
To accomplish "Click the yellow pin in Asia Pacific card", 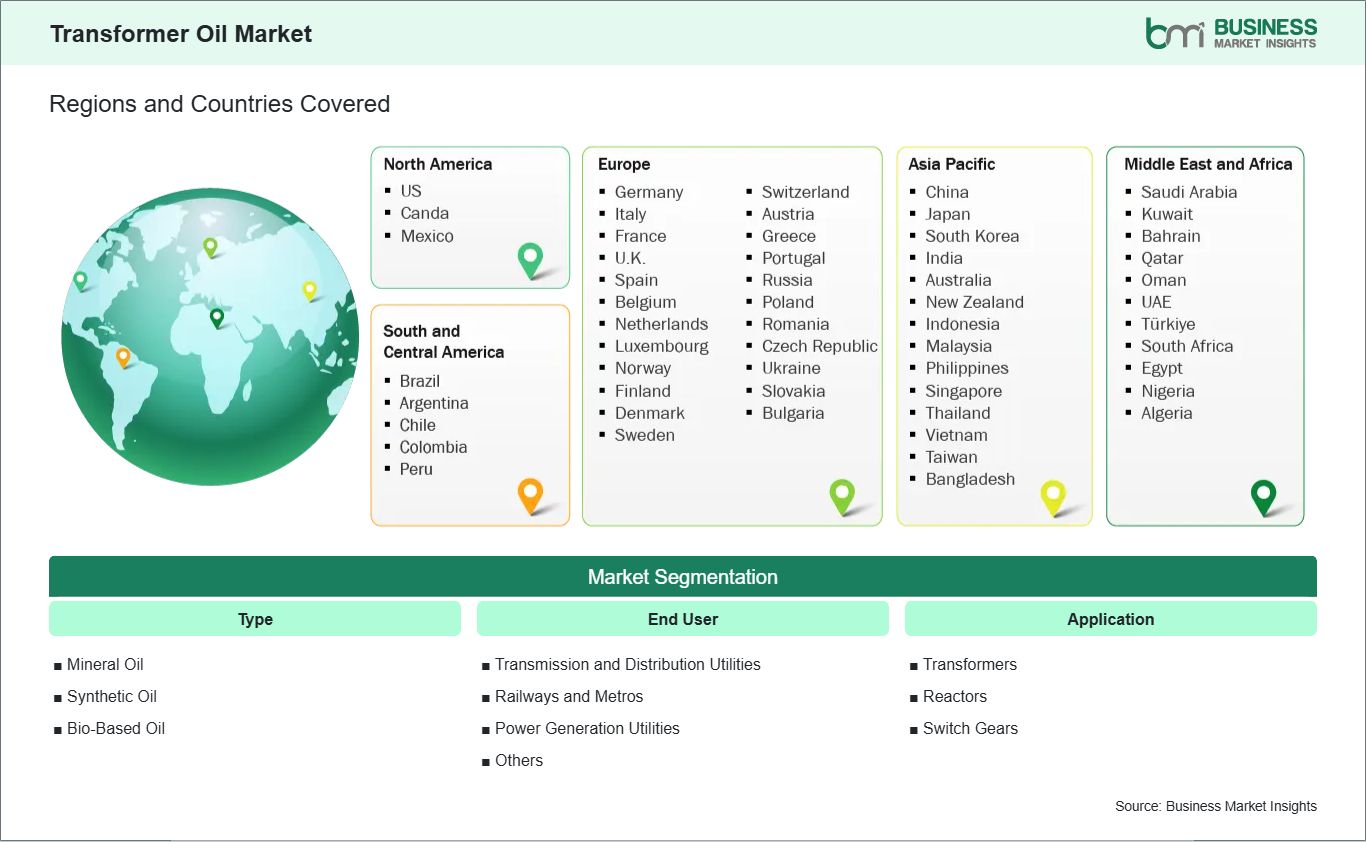I will (x=1053, y=496).
